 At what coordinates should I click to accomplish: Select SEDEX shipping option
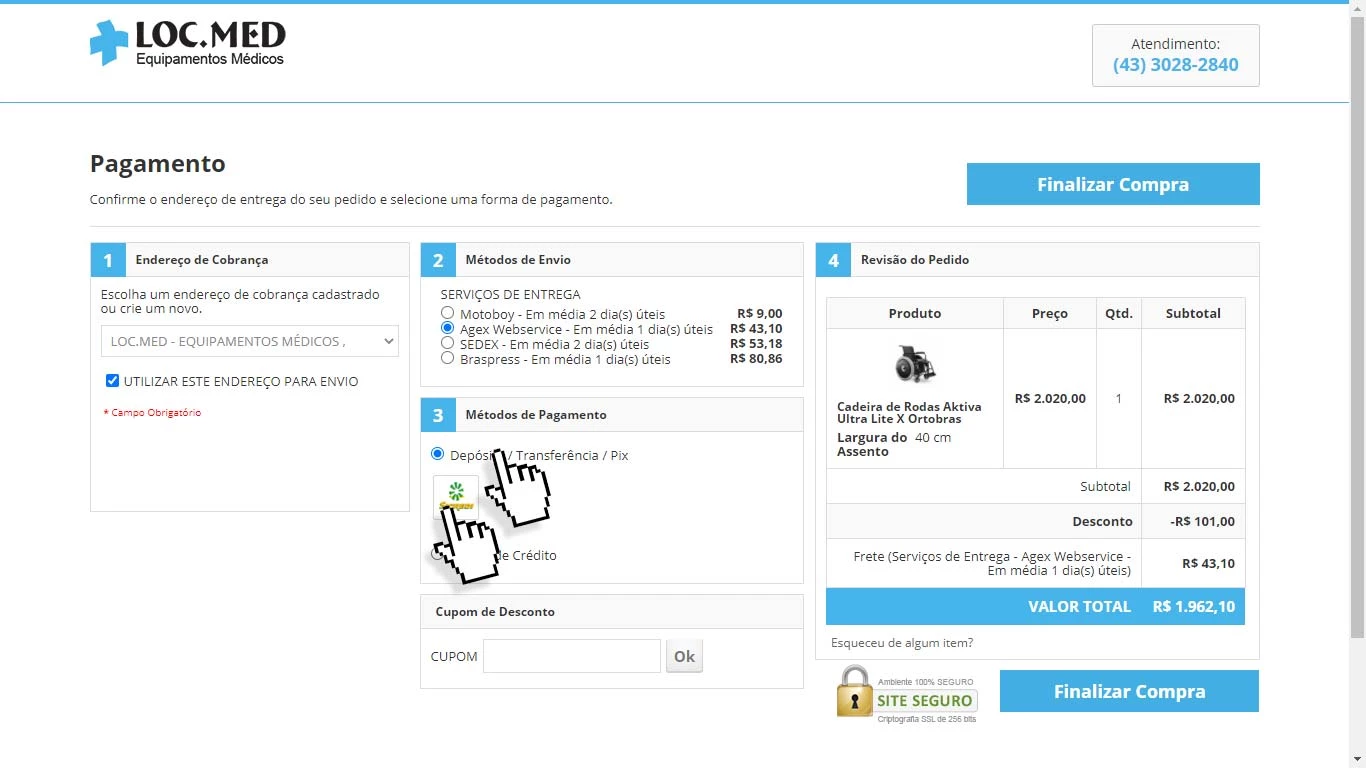point(447,343)
